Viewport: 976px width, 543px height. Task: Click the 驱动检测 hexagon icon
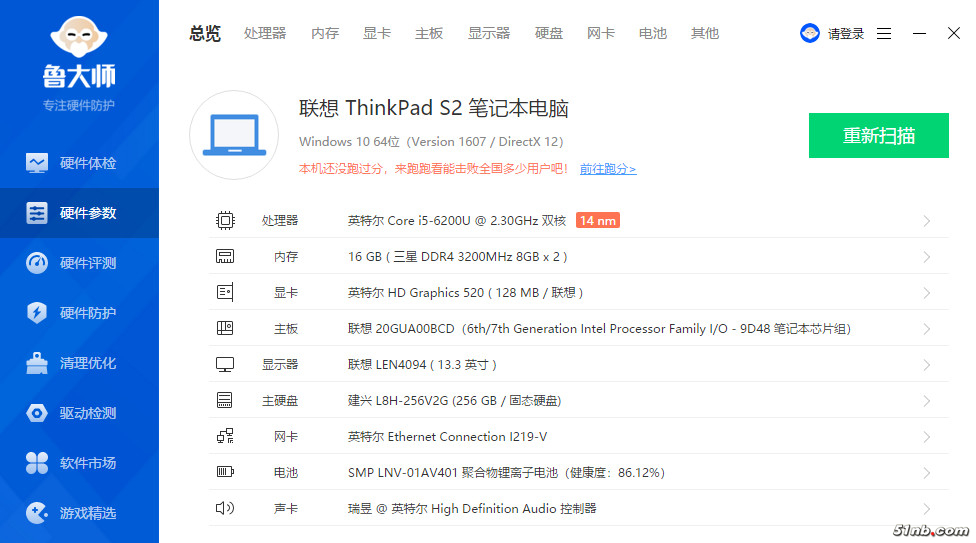(37, 413)
